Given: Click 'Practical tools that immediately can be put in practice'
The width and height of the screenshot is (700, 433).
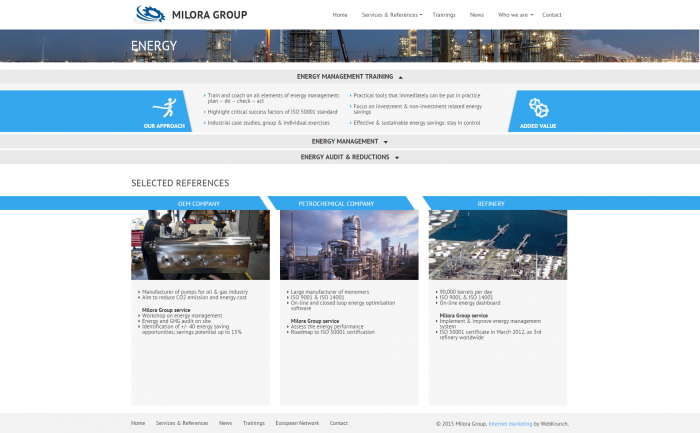Looking at the screenshot, I should click(x=417, y=96).
